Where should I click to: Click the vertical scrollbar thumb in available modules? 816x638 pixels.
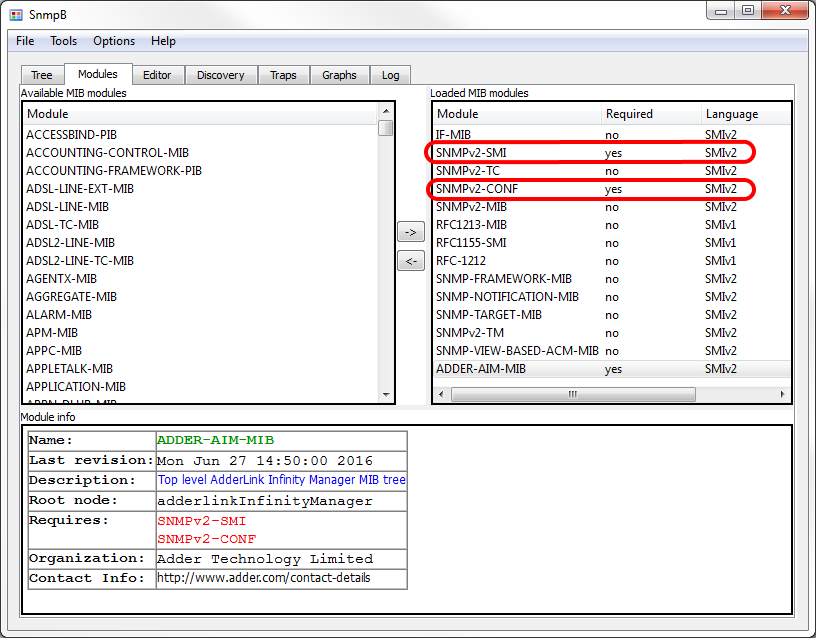[x=386, y=128]
